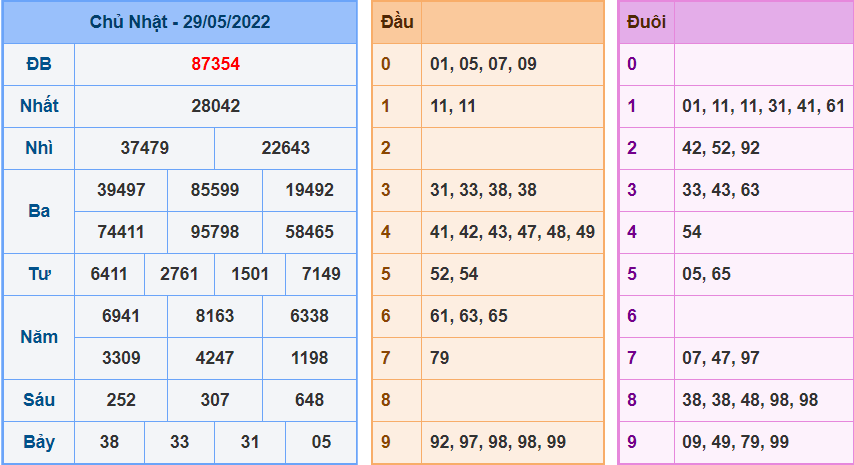
Task: Click the Bảy prize cell showing 31
Action: pyautogui.click(x=250, y=442)
